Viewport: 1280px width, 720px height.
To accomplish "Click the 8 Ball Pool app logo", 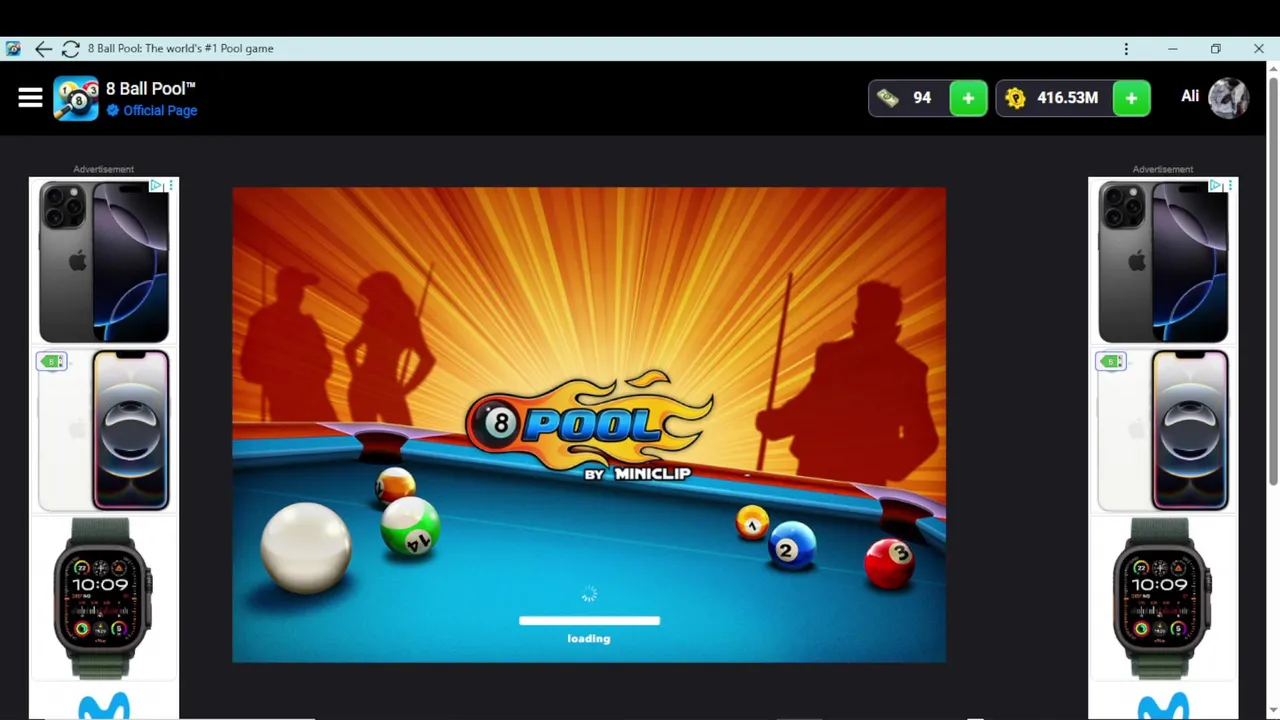I will pos(76,98).
